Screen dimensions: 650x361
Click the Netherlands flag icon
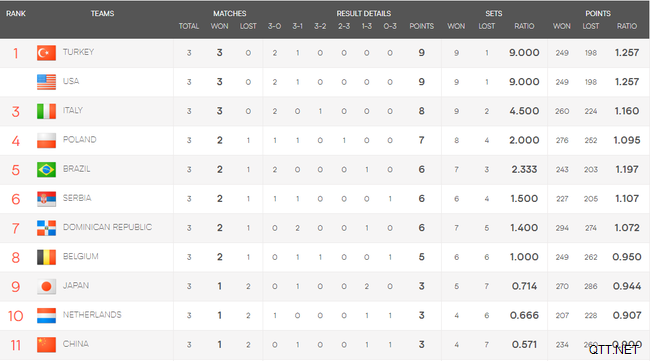click(46, 315)
